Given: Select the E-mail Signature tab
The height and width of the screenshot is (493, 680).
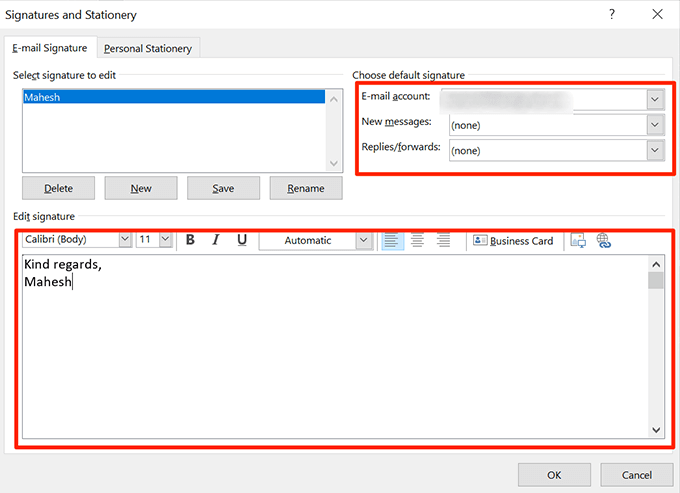Looking at the screenshot, I should pyautogui.click(x=49, y=48).
